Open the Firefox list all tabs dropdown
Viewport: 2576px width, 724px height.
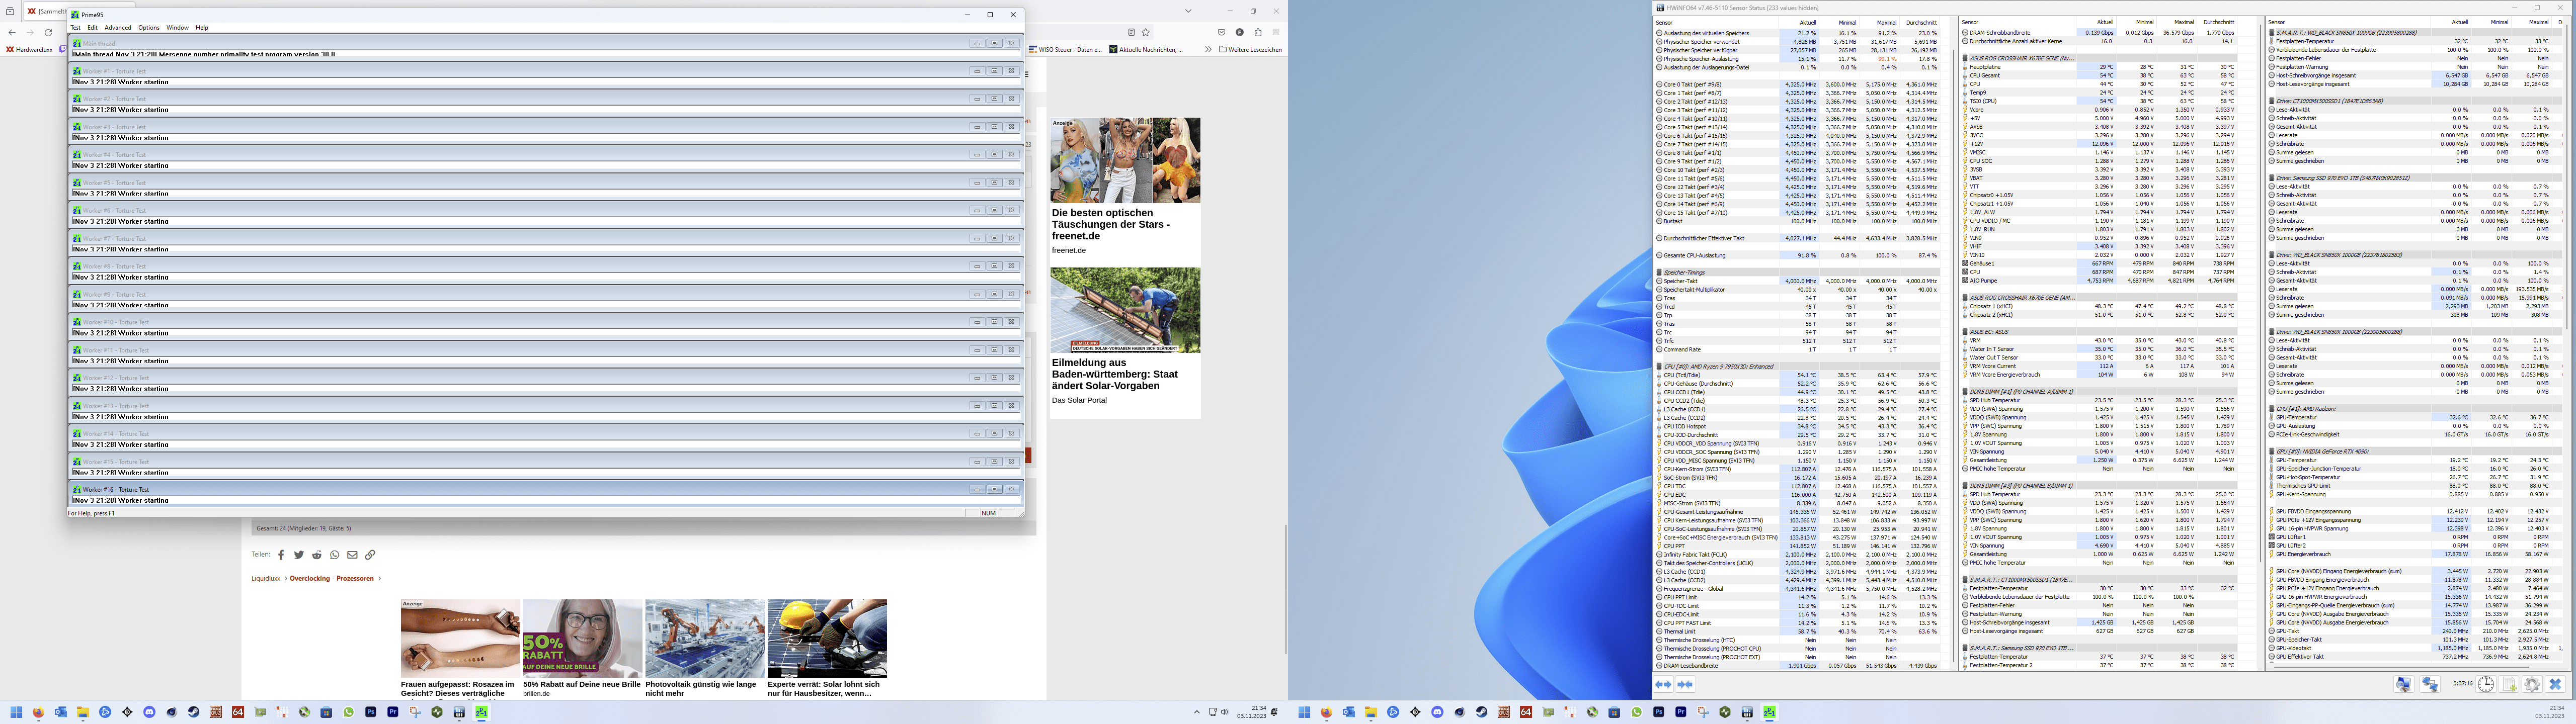[x=1188, y=11]
